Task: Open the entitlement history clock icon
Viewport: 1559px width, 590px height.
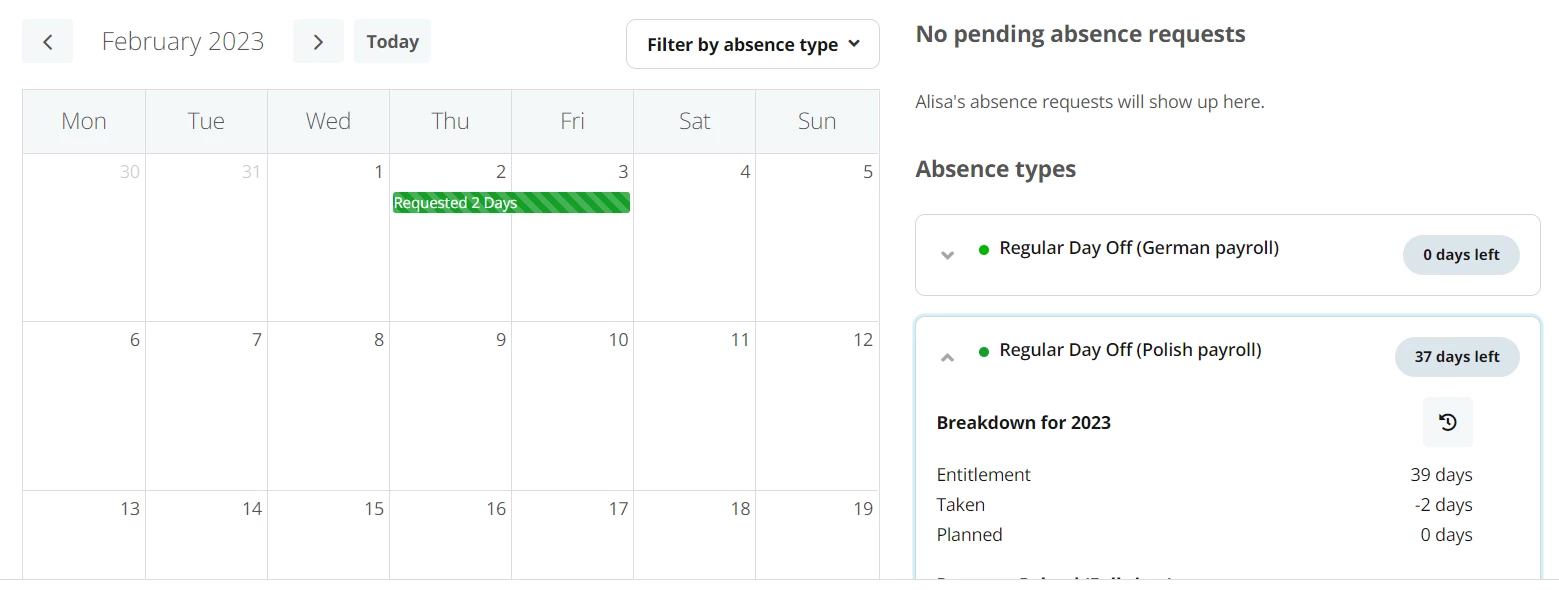Action: click(x=1448, y=422)
